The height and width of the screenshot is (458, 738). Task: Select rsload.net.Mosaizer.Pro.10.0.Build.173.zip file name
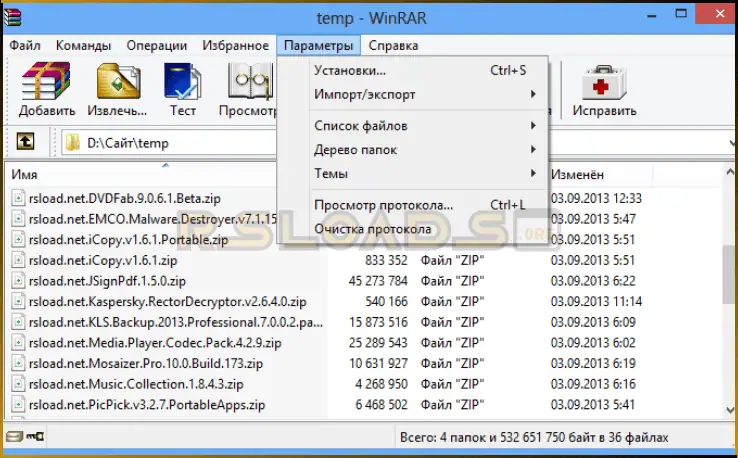[146, 363]
